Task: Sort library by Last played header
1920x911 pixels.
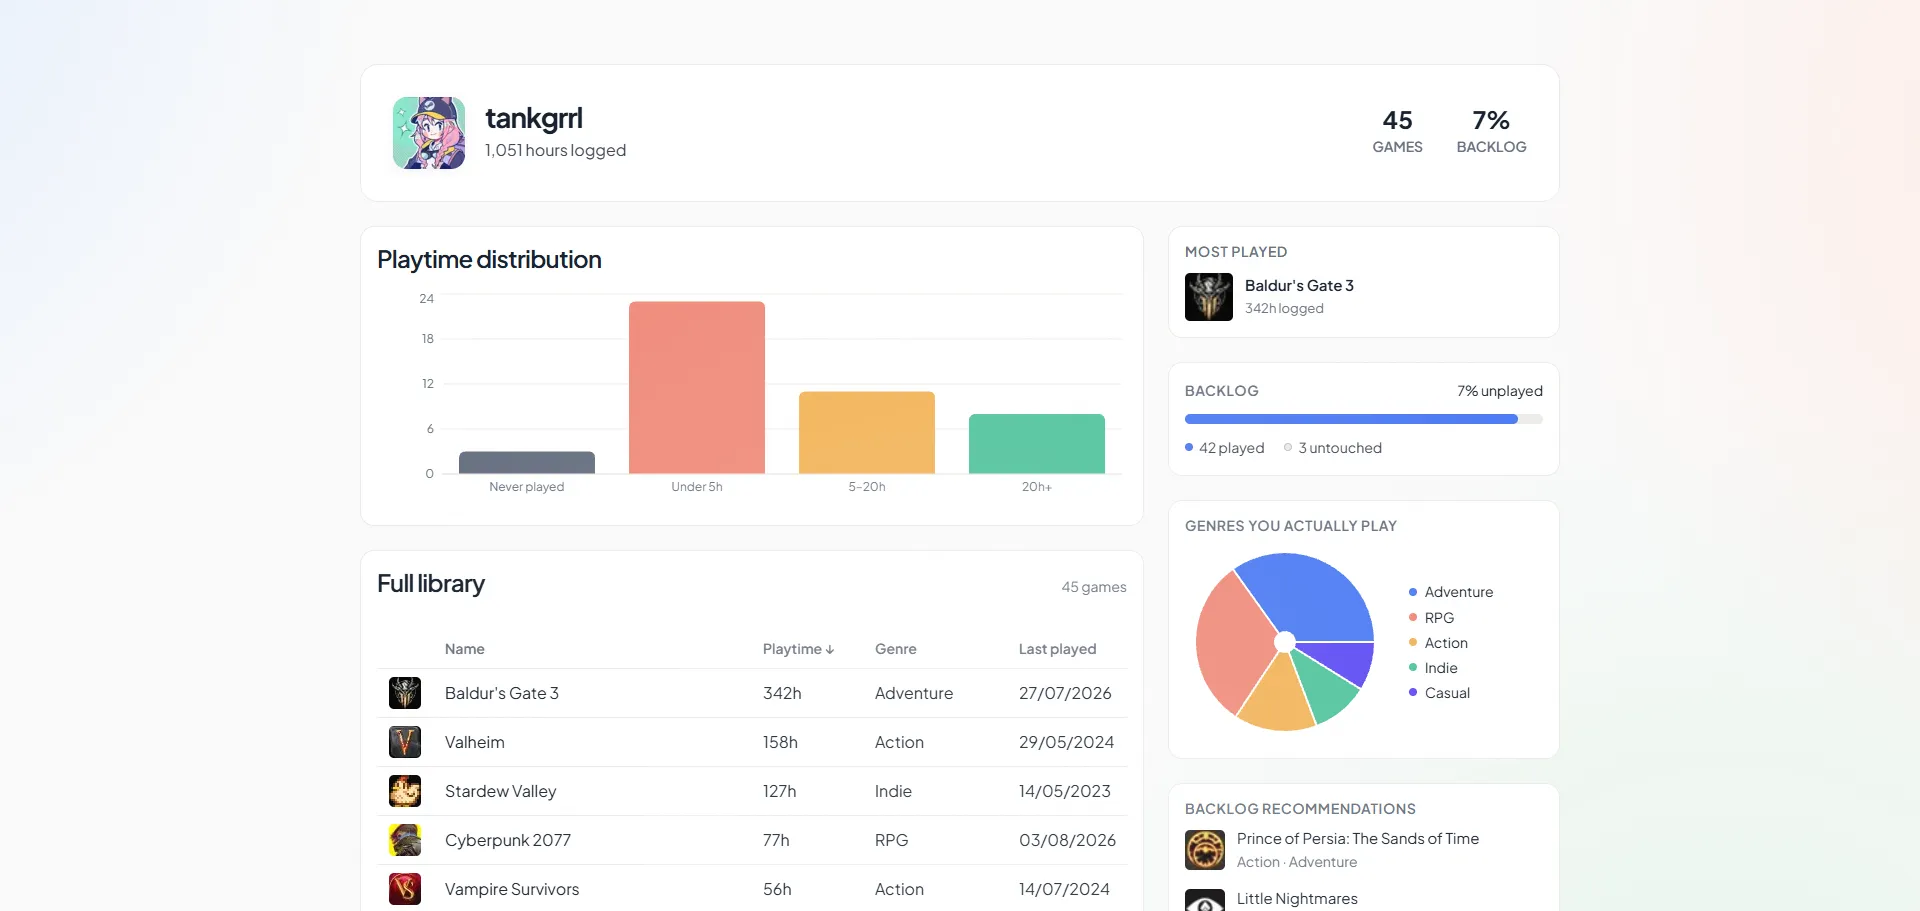Action: click(1057, 649)
